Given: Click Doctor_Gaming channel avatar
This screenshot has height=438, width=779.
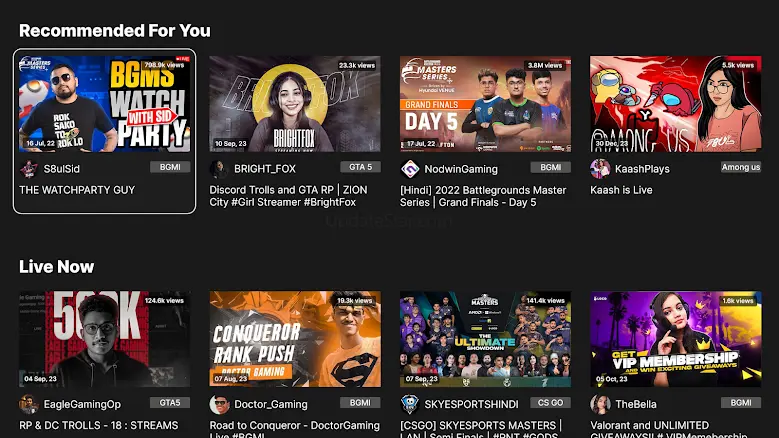Looking at the screenshot, I should (x=219, y=404).
